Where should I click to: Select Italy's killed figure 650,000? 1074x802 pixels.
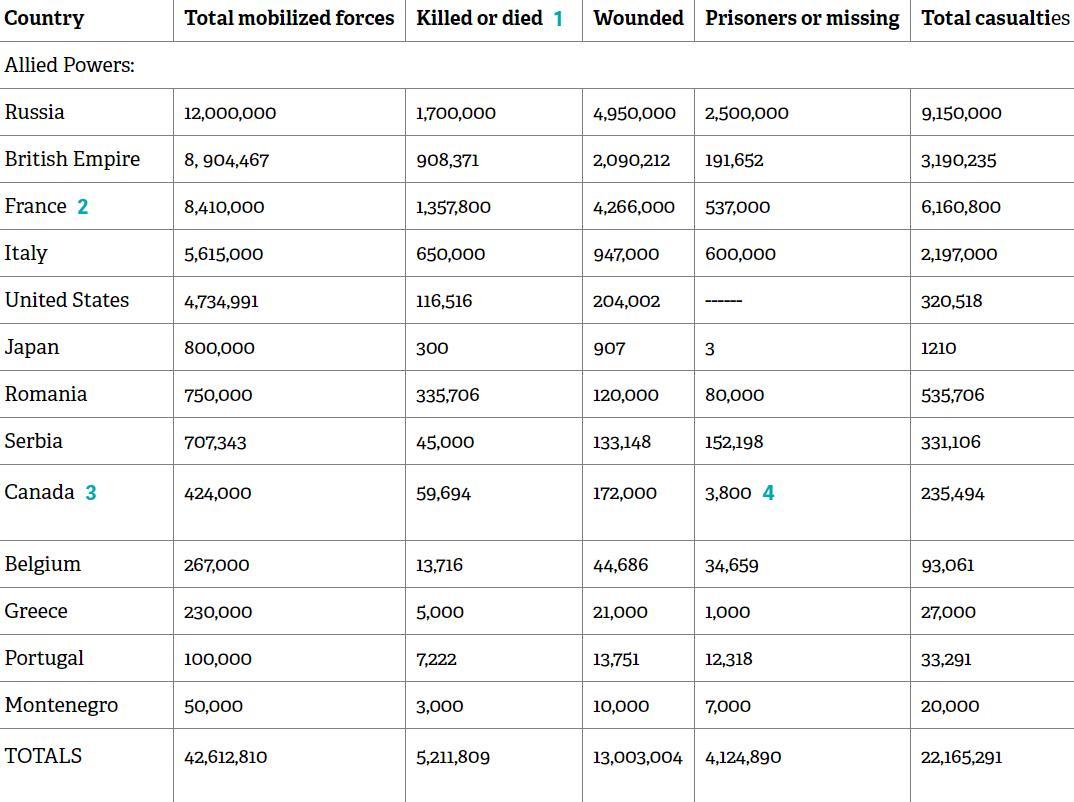[451, 254]
